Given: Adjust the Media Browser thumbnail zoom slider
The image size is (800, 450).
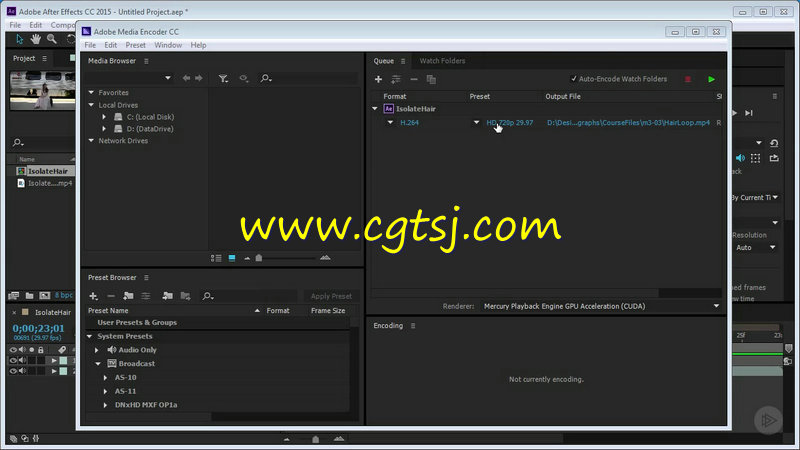Looking at the screenshot, I should 259,258.
